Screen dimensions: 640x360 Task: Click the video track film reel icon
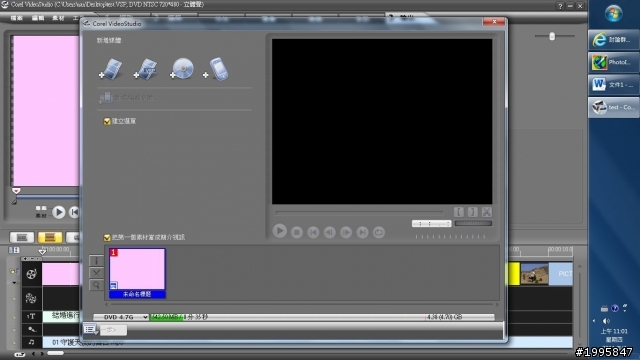pyautogui.click(x=31, y=274)
